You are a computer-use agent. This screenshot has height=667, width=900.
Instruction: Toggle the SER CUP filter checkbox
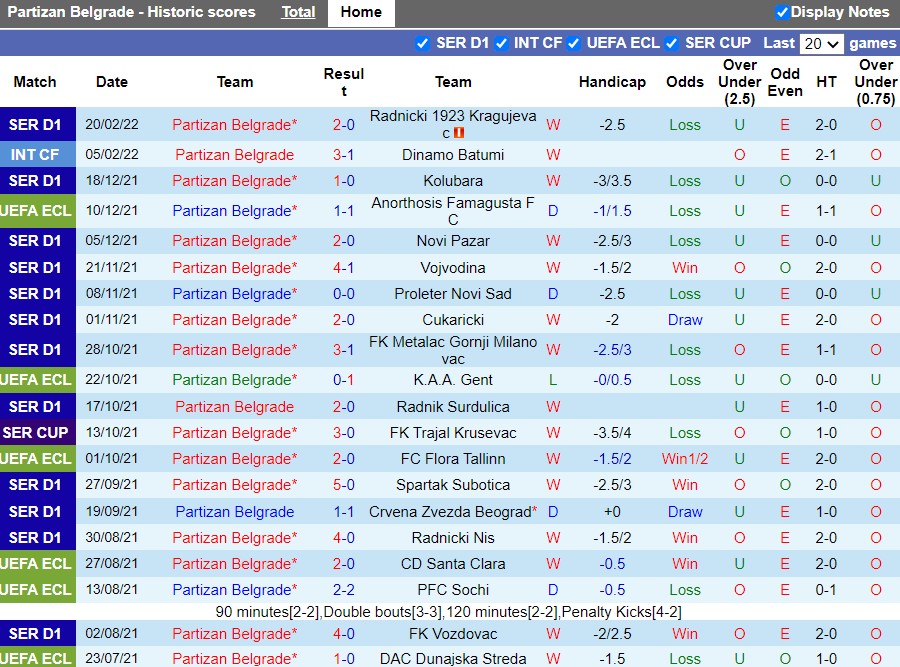pos(672,43)
